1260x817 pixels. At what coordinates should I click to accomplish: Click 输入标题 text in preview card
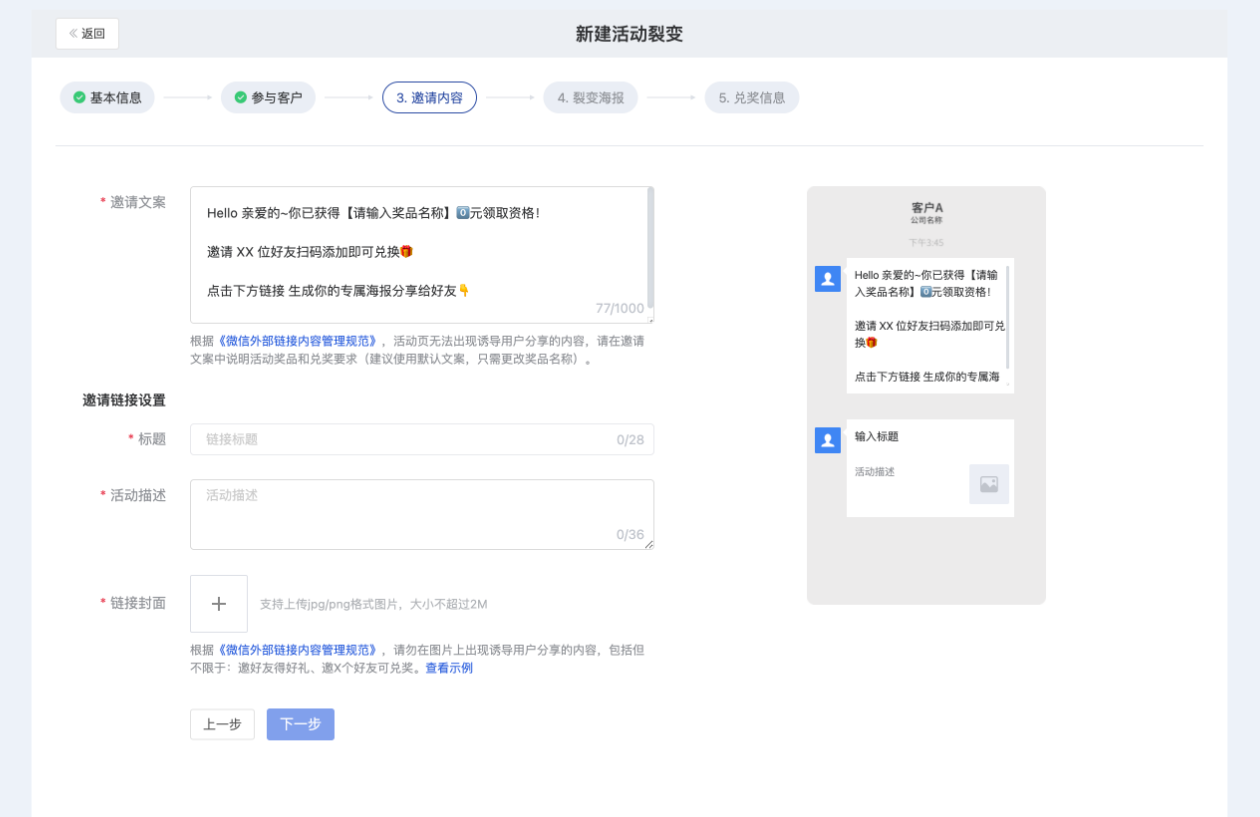(x=877, y=437)
